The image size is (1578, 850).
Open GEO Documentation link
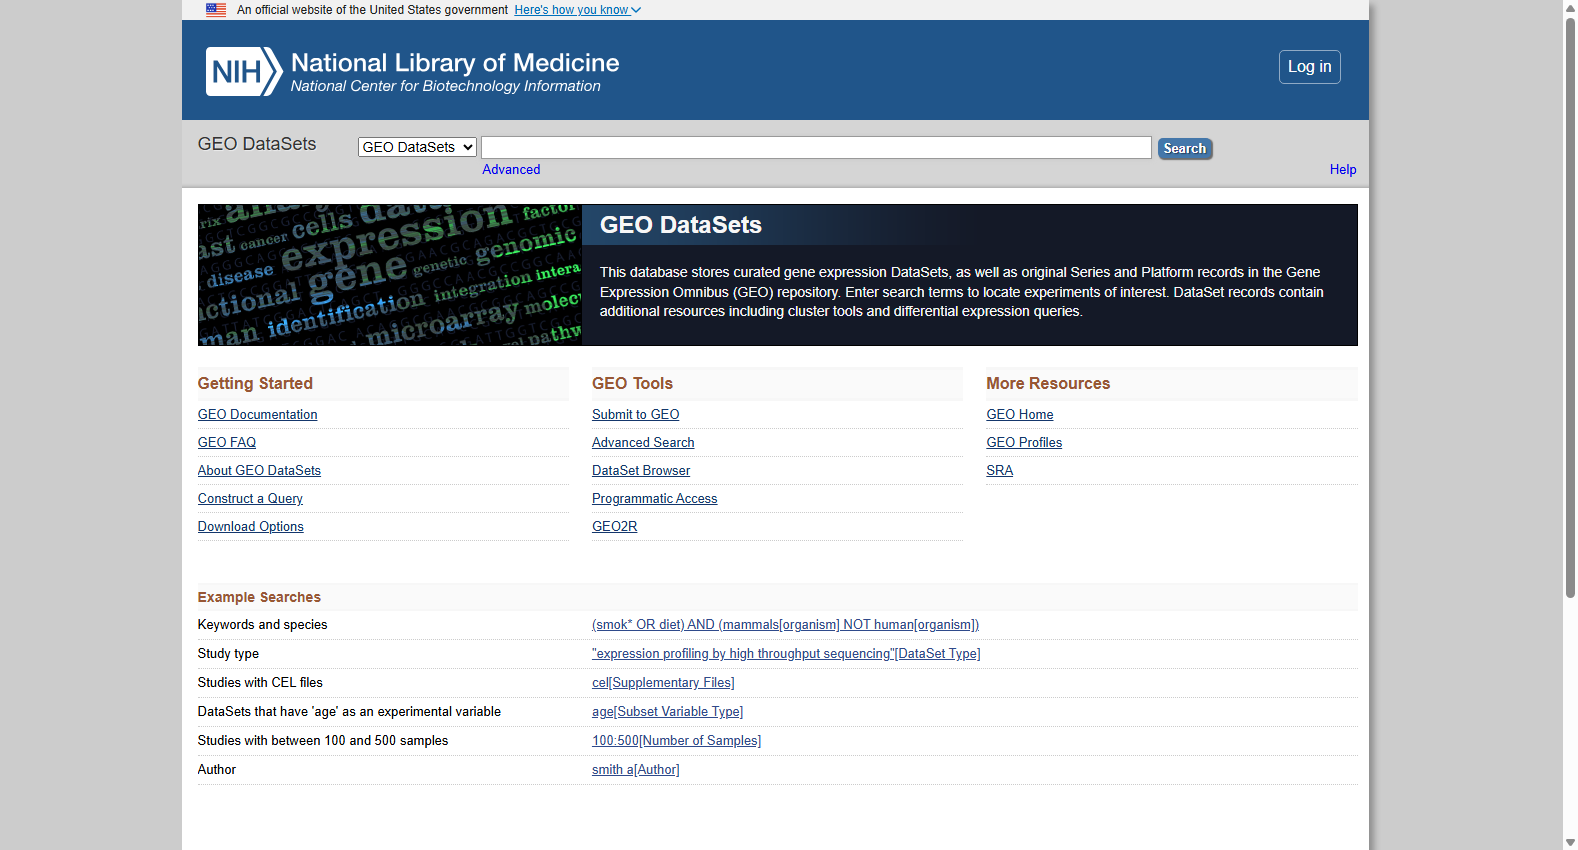point(257,415)
